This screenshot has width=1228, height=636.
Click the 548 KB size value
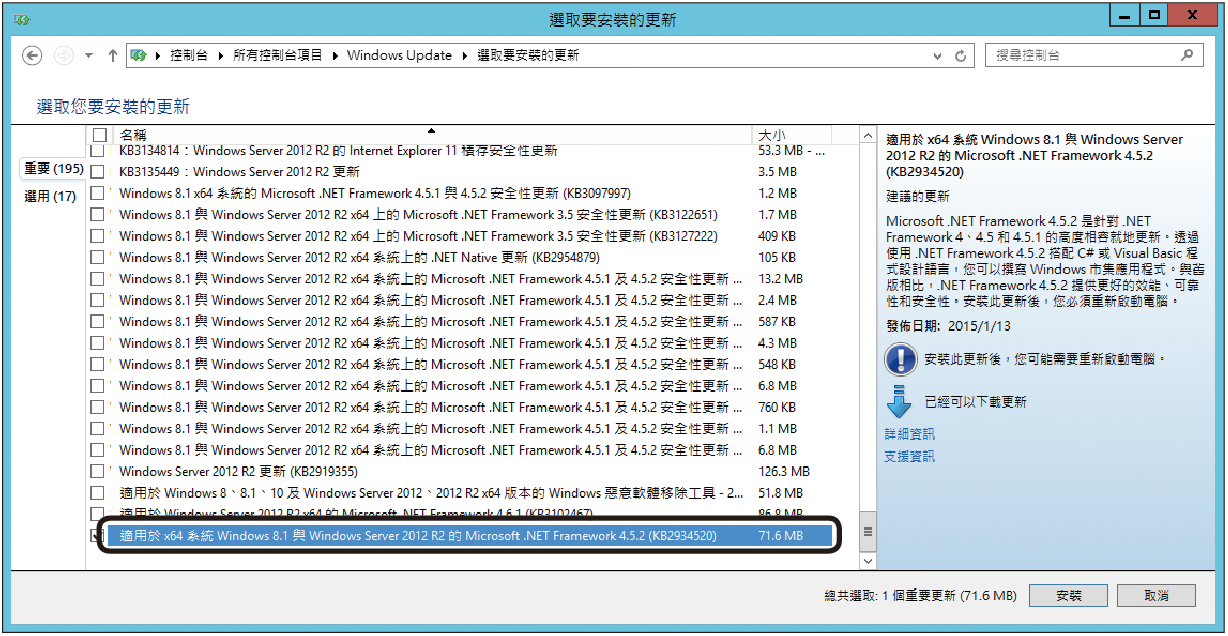point(777,365)
